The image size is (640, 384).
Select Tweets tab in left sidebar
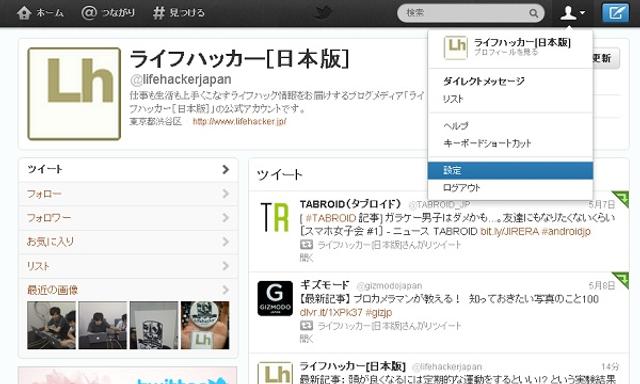click(x=128, y=169)
